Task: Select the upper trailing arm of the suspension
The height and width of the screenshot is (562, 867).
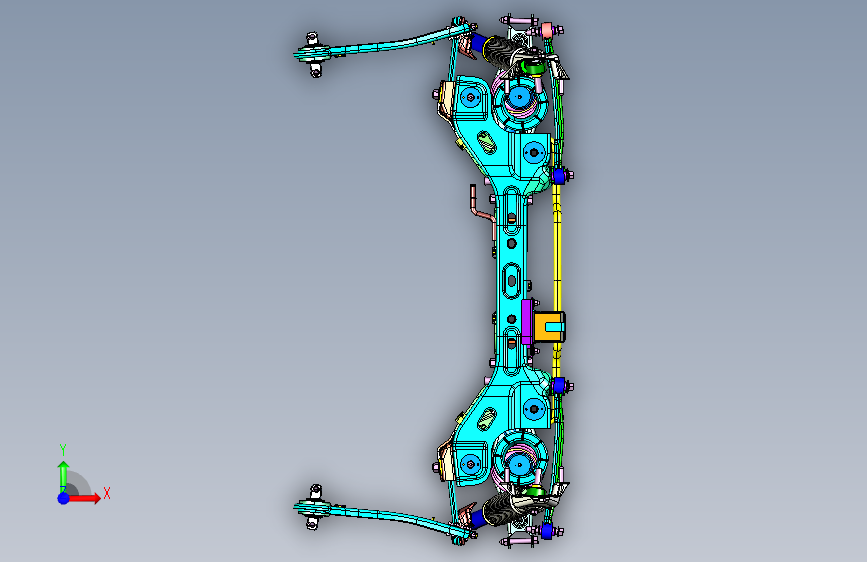Action: click(387, 44)
